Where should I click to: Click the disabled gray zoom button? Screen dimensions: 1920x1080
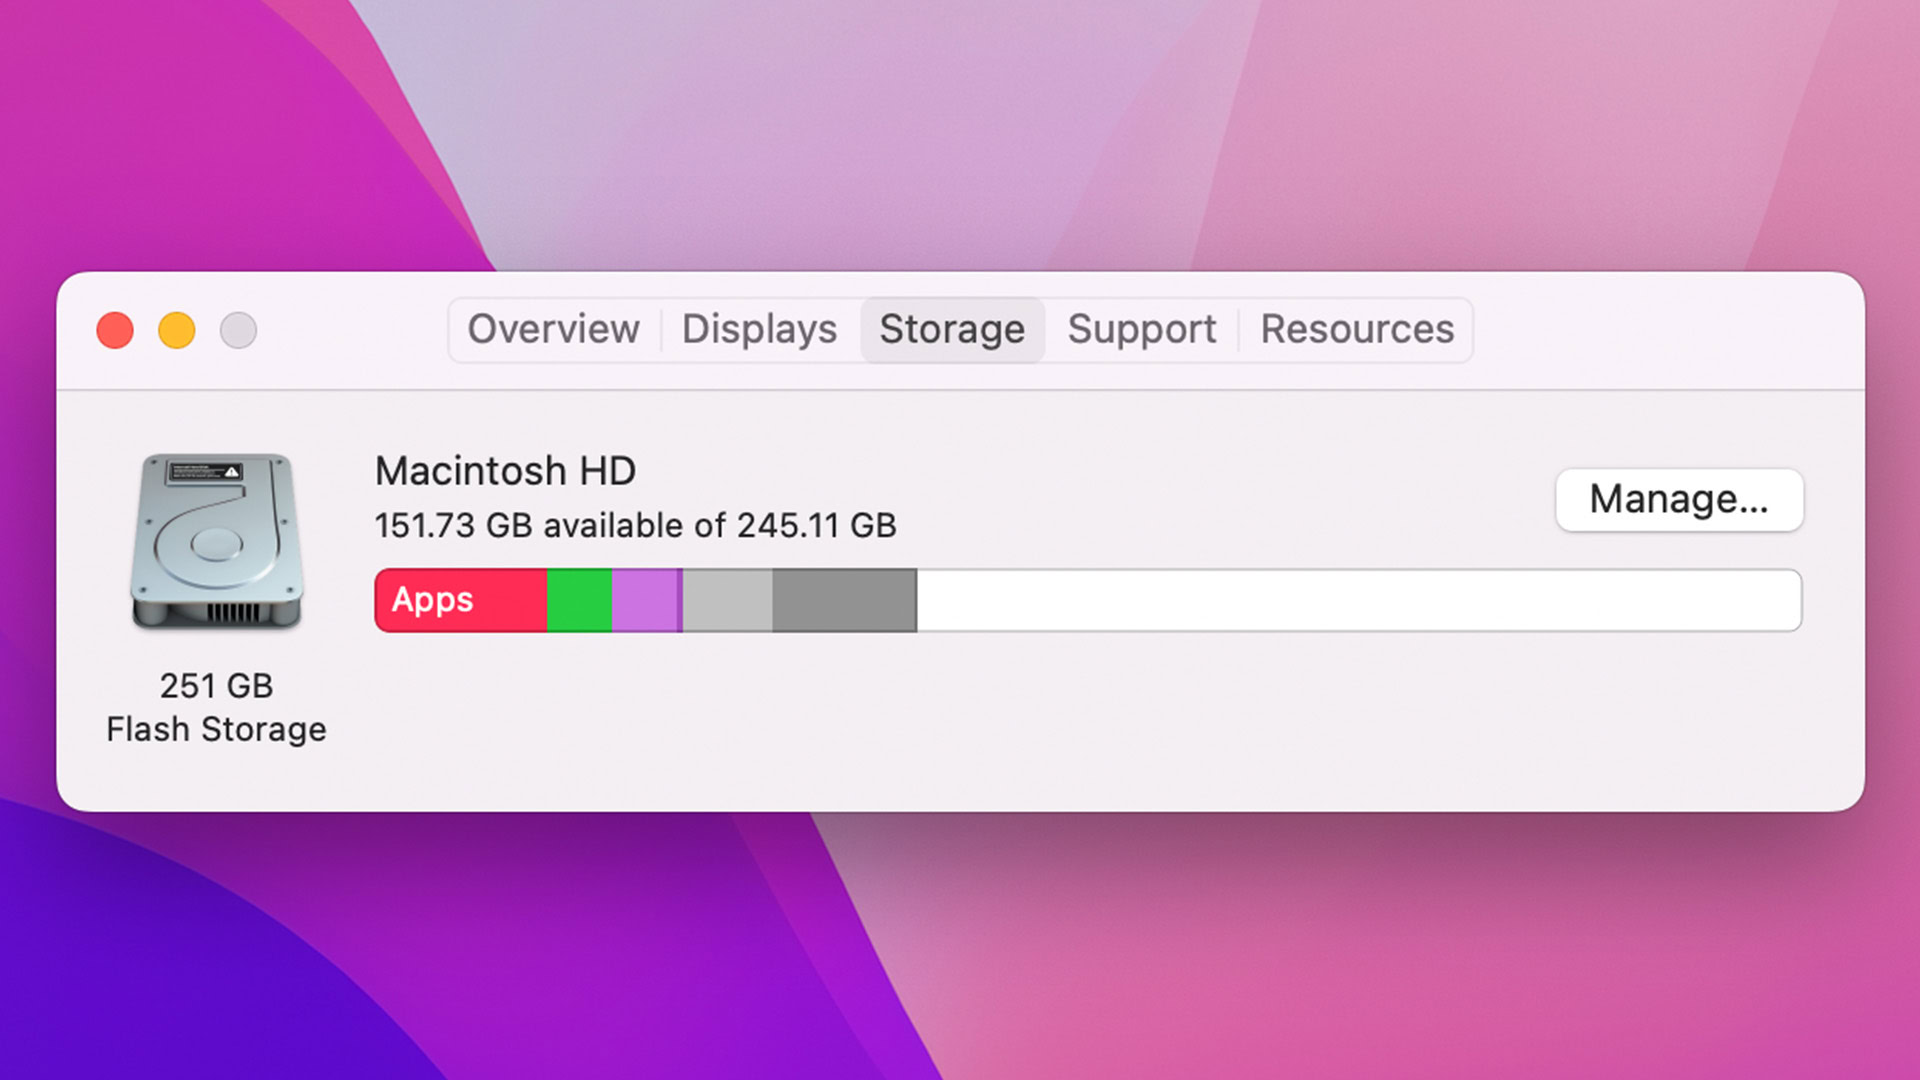click(238, 330)
